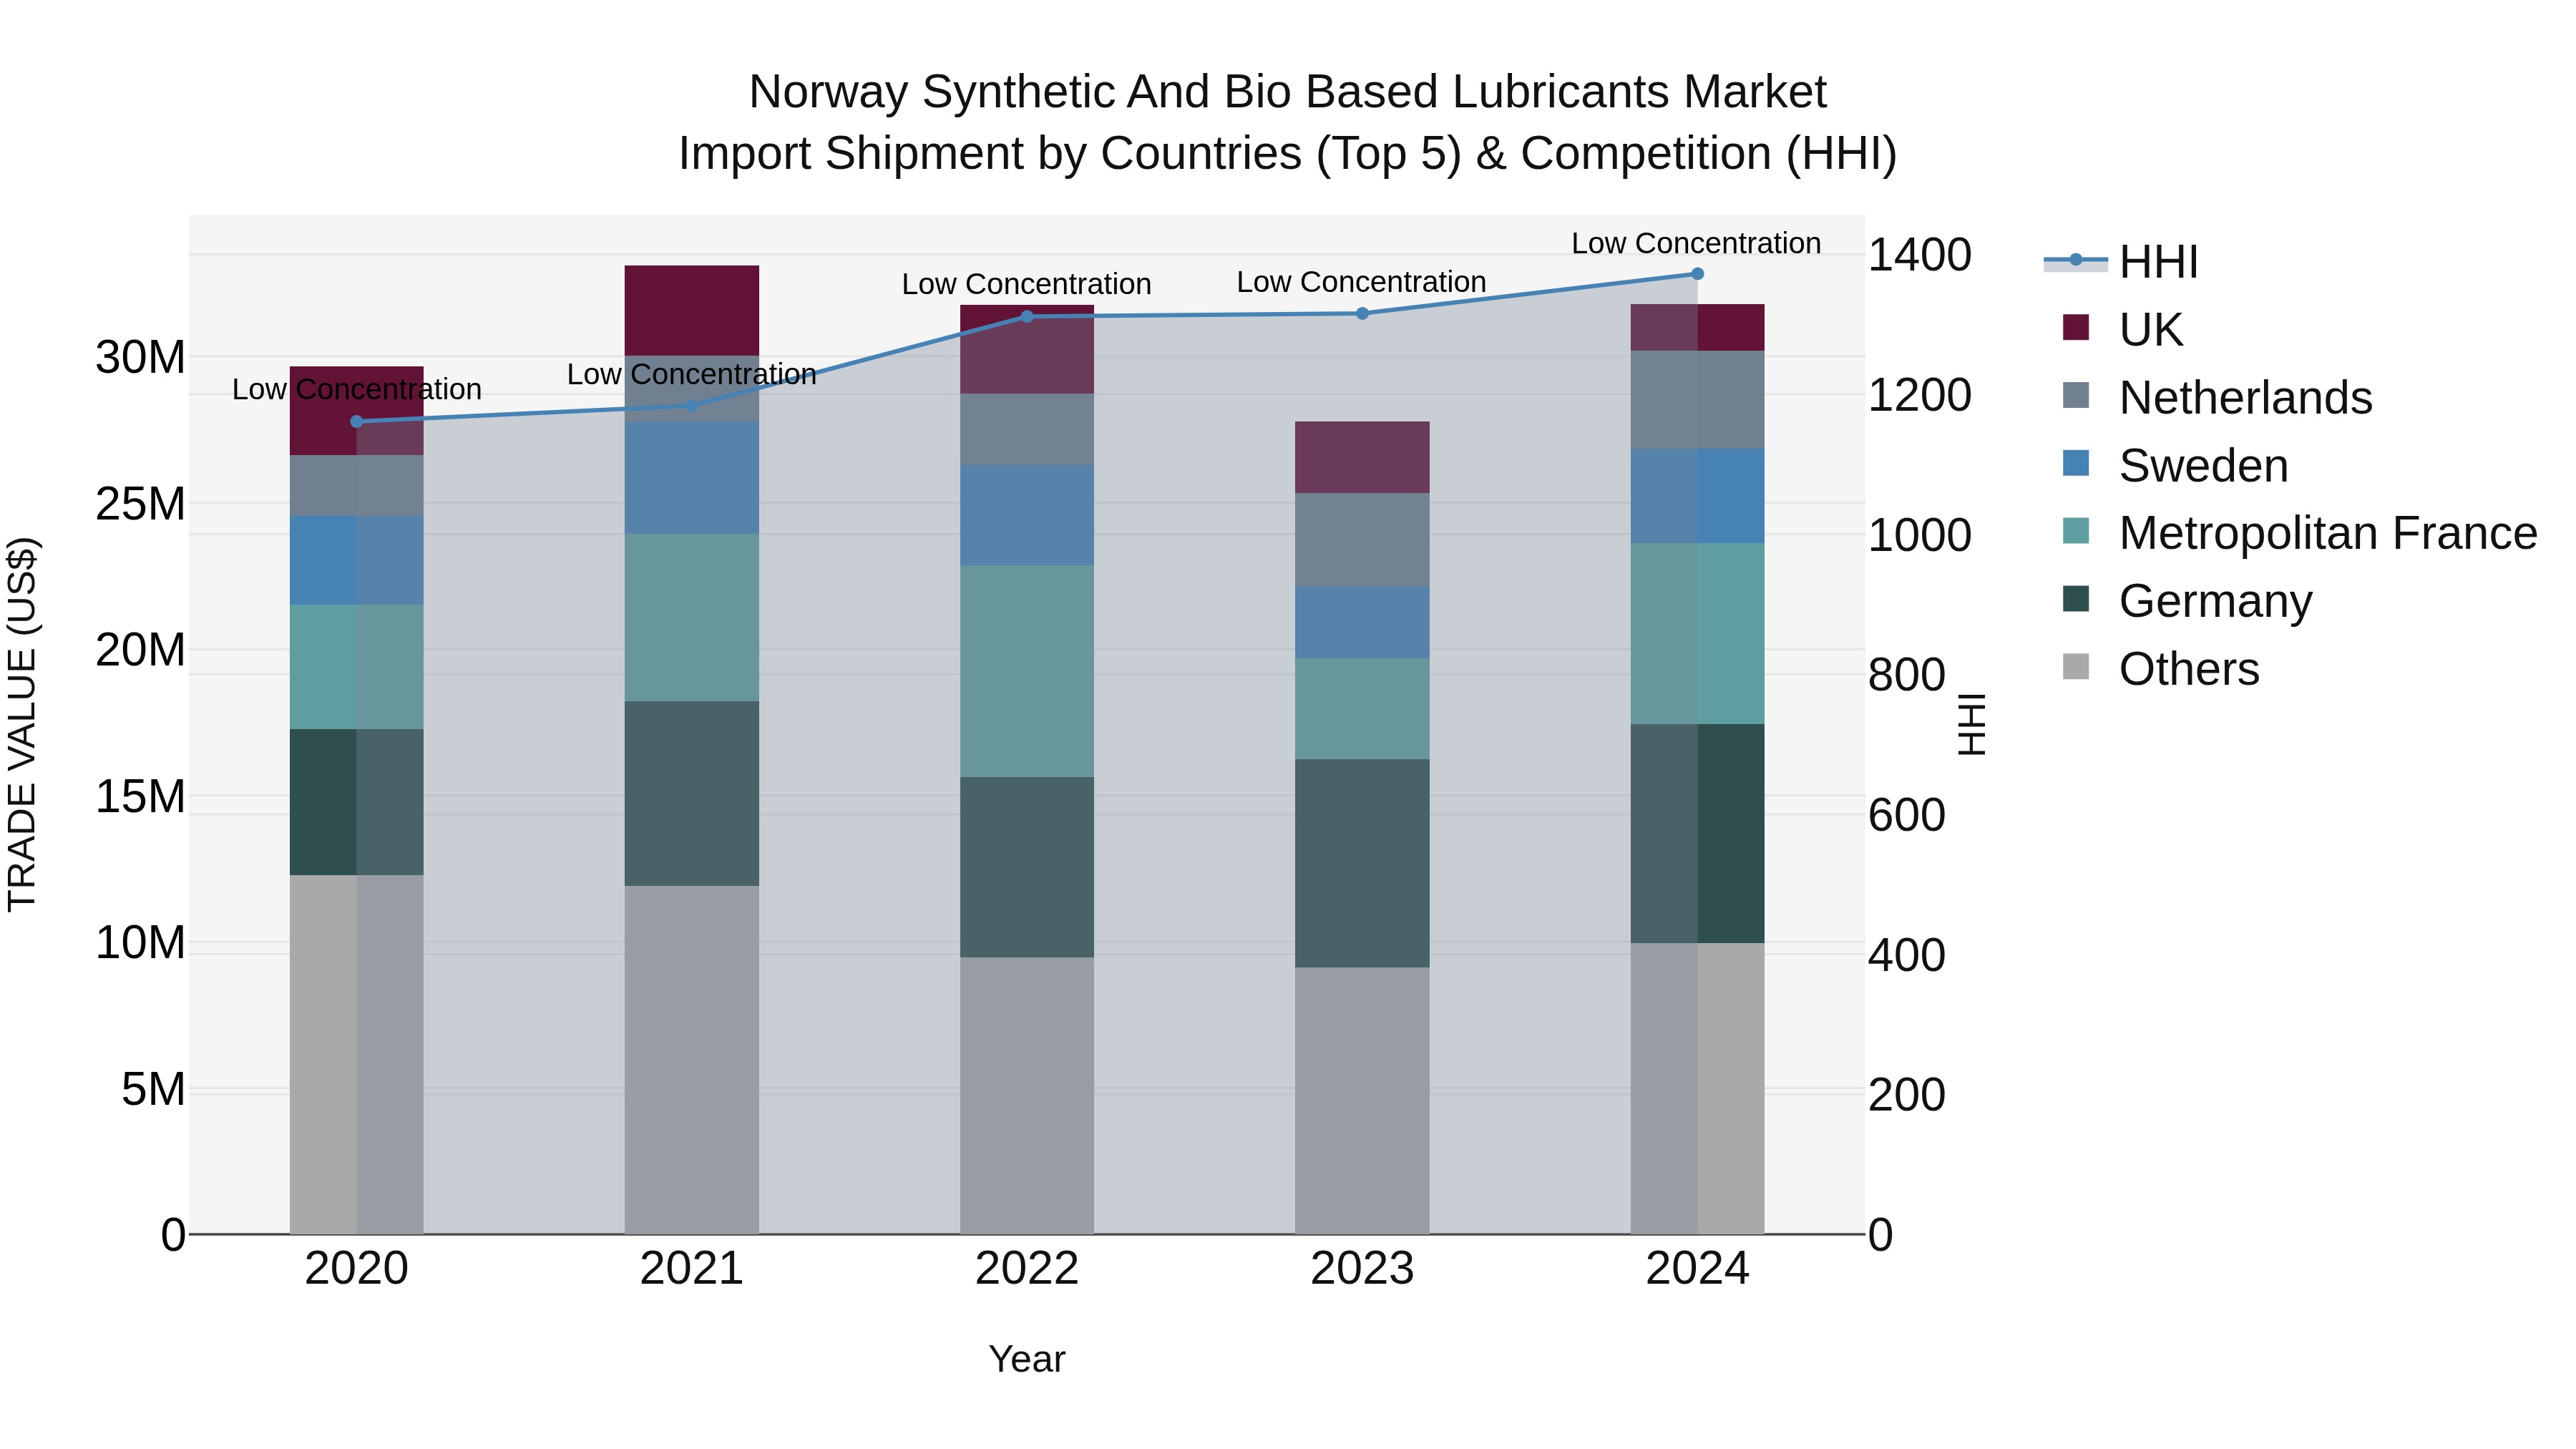Click the 2020 Sweden bar segment
This screenshot has height=1449, width=2576.
click(357, 561)
